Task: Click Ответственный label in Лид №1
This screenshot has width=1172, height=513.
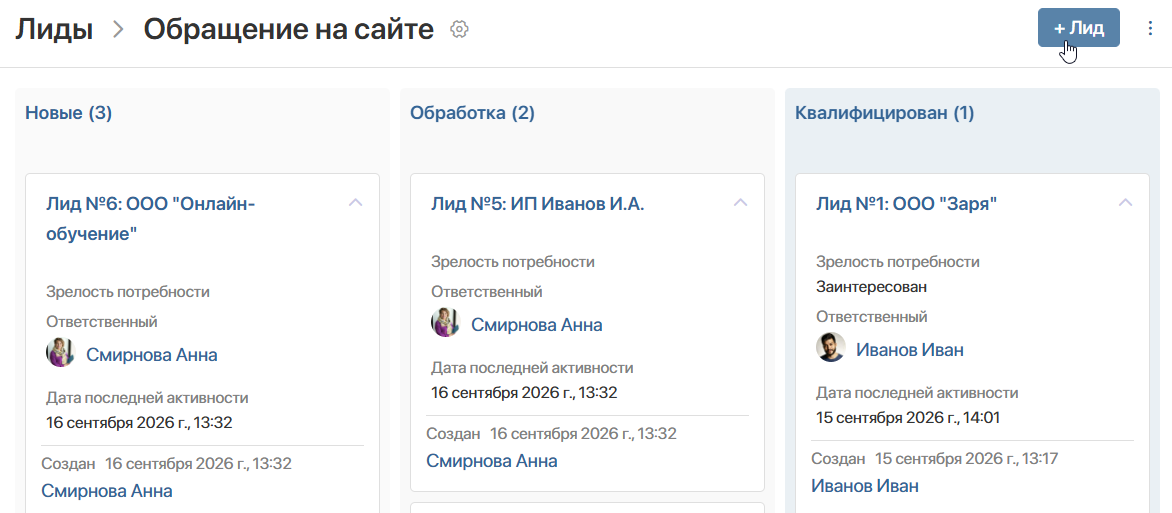Action: (872, 316)
